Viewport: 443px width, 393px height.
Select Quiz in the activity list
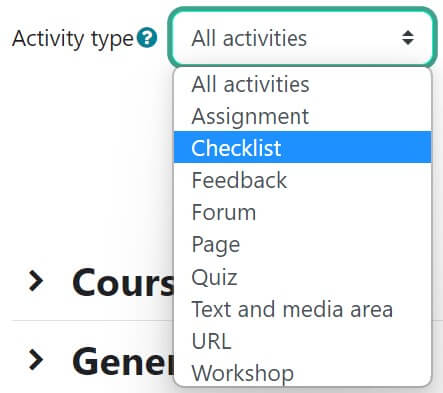click(303, 276)
